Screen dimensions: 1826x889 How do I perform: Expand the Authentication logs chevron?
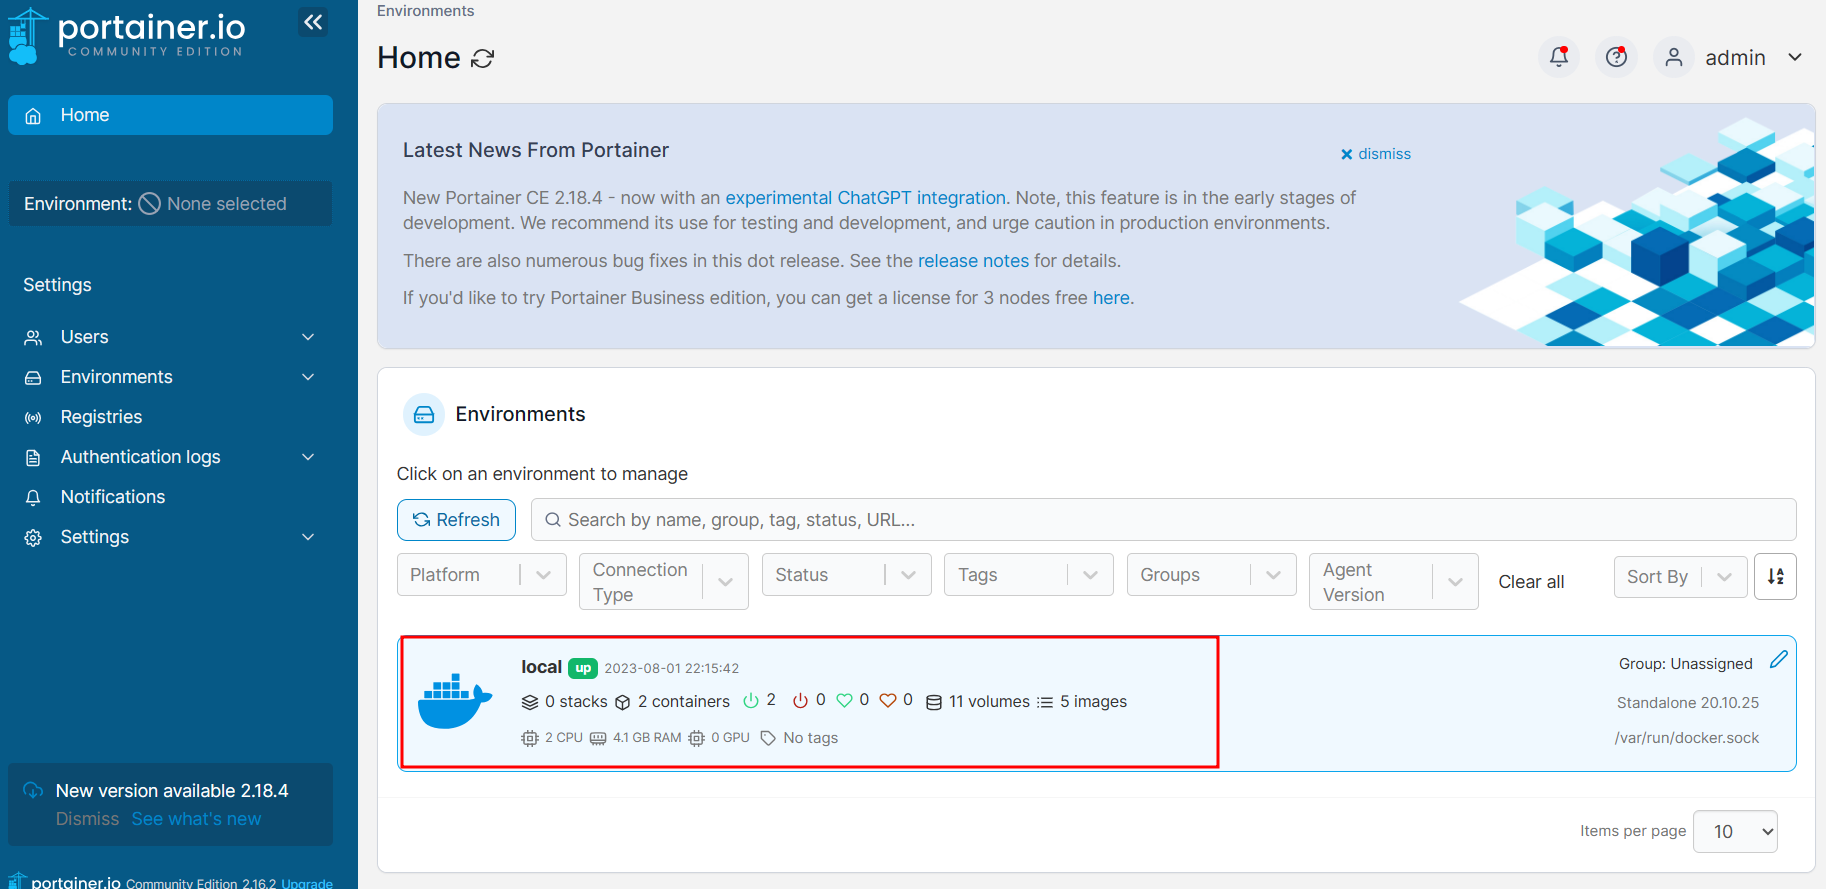coord(308,457)
